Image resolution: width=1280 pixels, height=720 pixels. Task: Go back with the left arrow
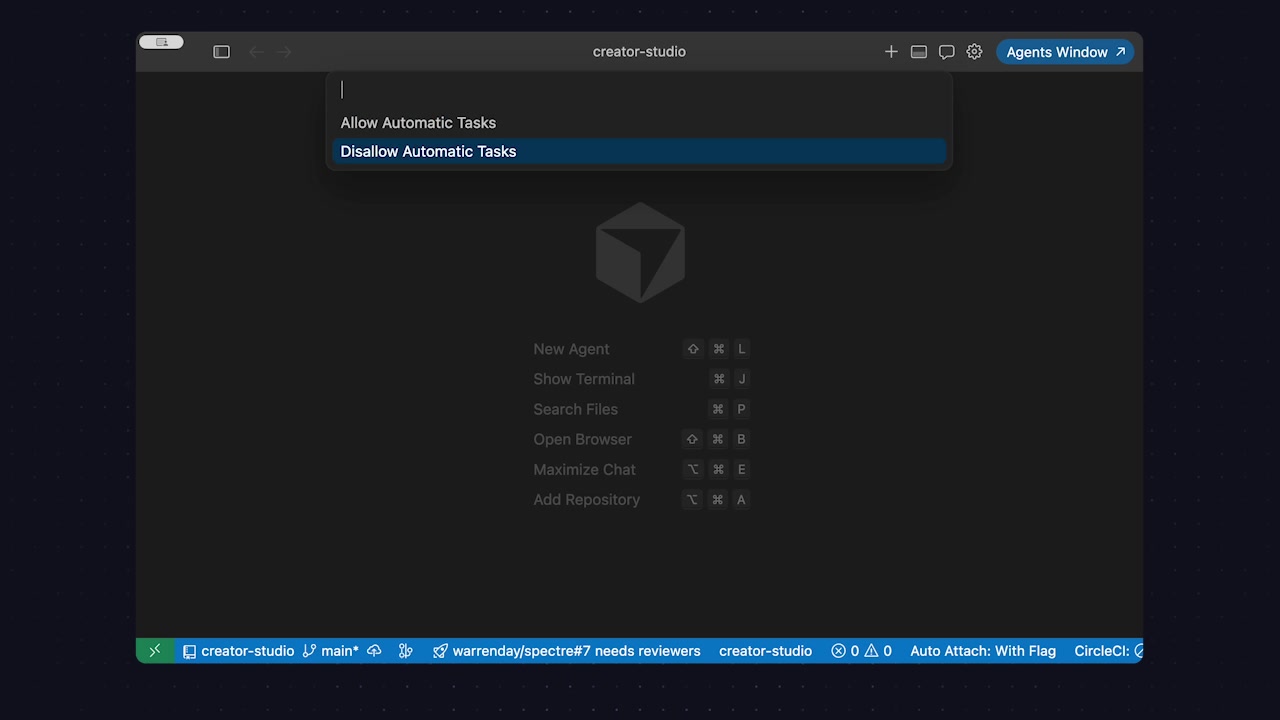click(256, 52)
